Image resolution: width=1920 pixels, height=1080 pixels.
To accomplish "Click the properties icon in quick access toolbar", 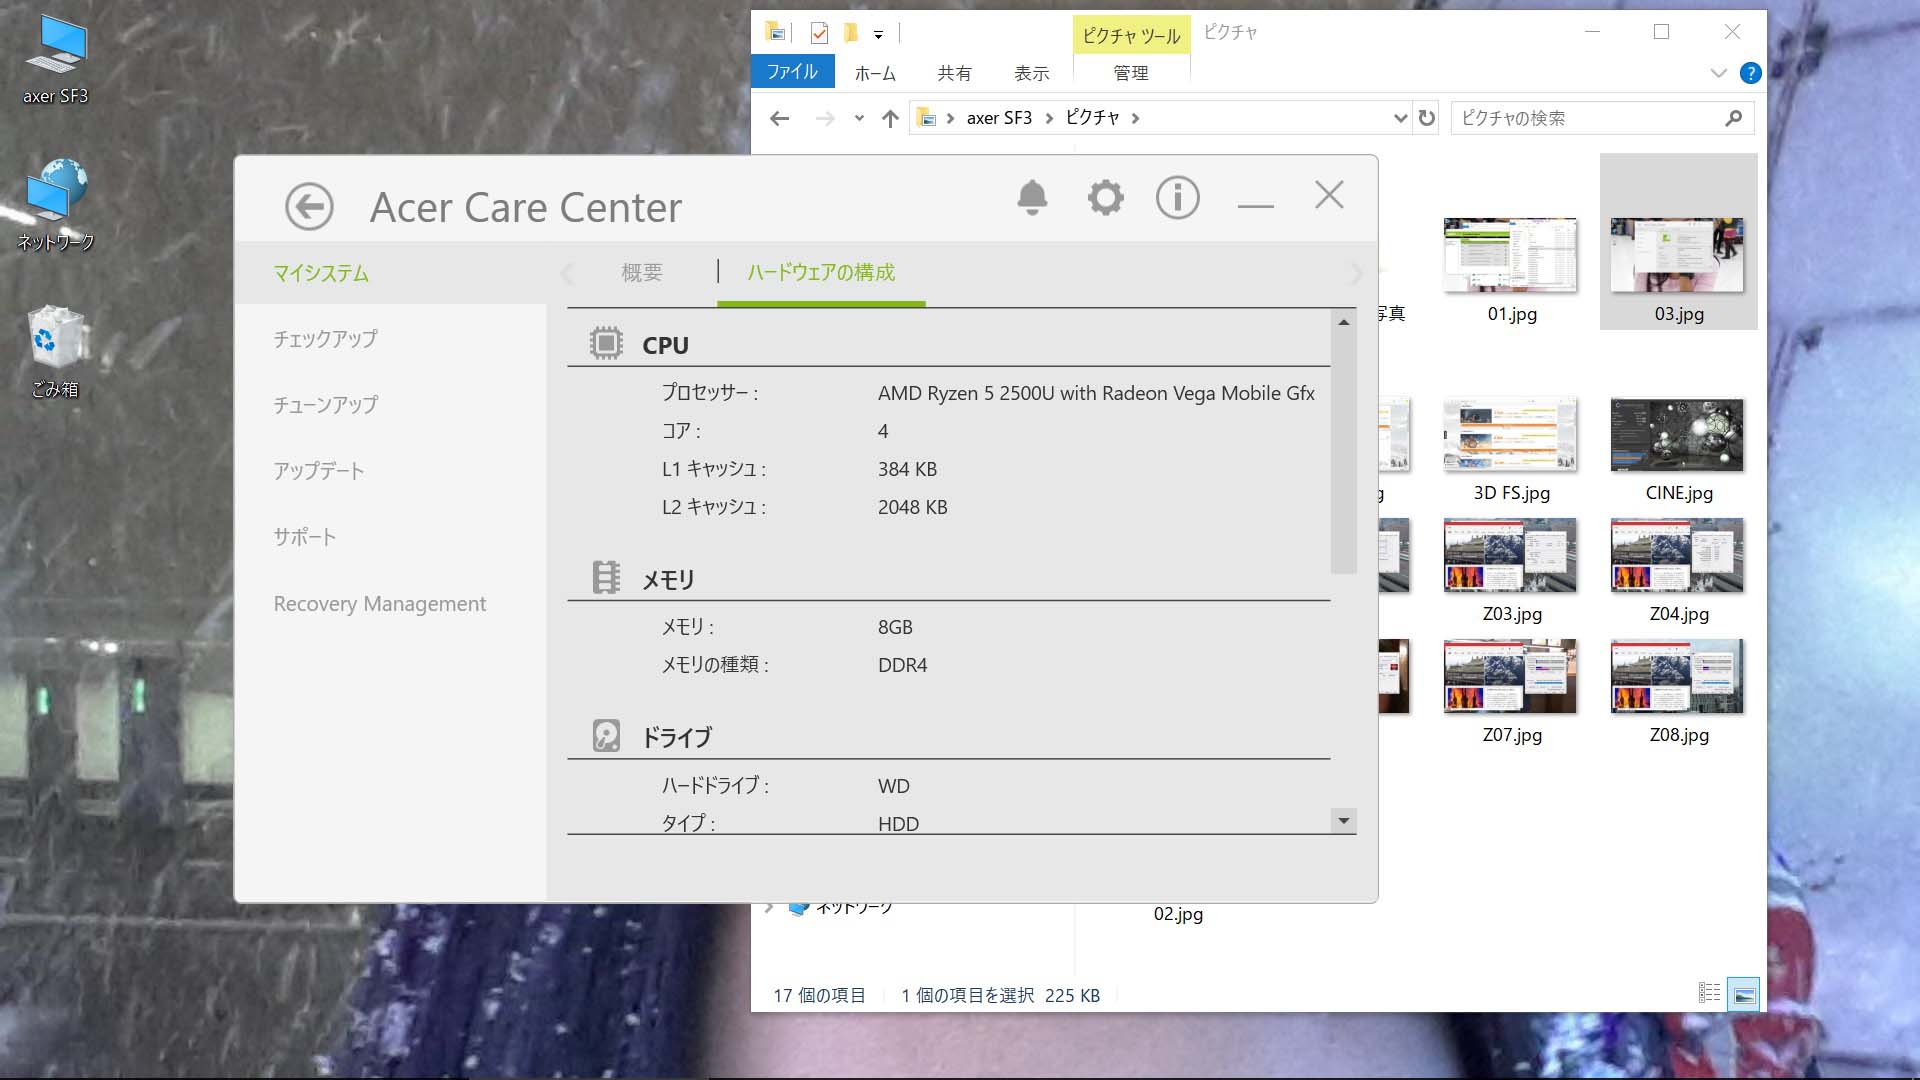I will (x=819, y=33).
